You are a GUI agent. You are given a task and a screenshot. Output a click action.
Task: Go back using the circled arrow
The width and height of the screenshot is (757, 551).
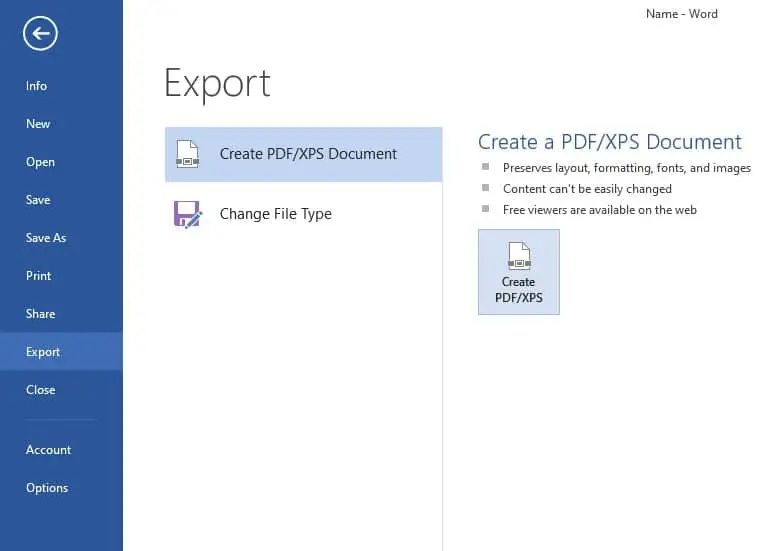40,33
